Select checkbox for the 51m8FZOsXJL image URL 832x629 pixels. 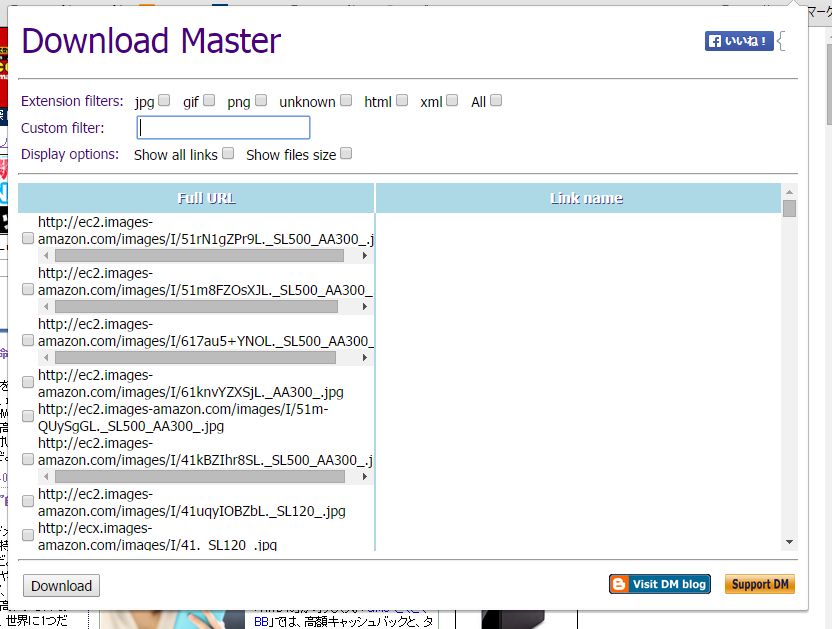point(28,289)
